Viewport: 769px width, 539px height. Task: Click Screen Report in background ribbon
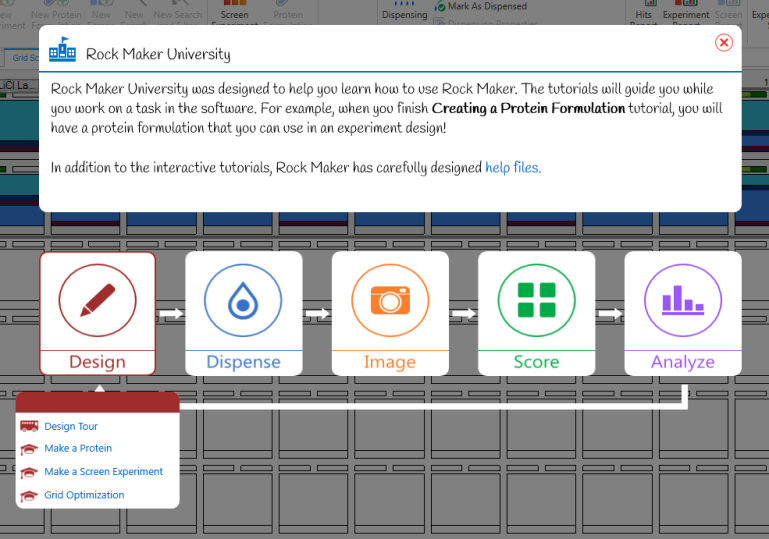728,12
